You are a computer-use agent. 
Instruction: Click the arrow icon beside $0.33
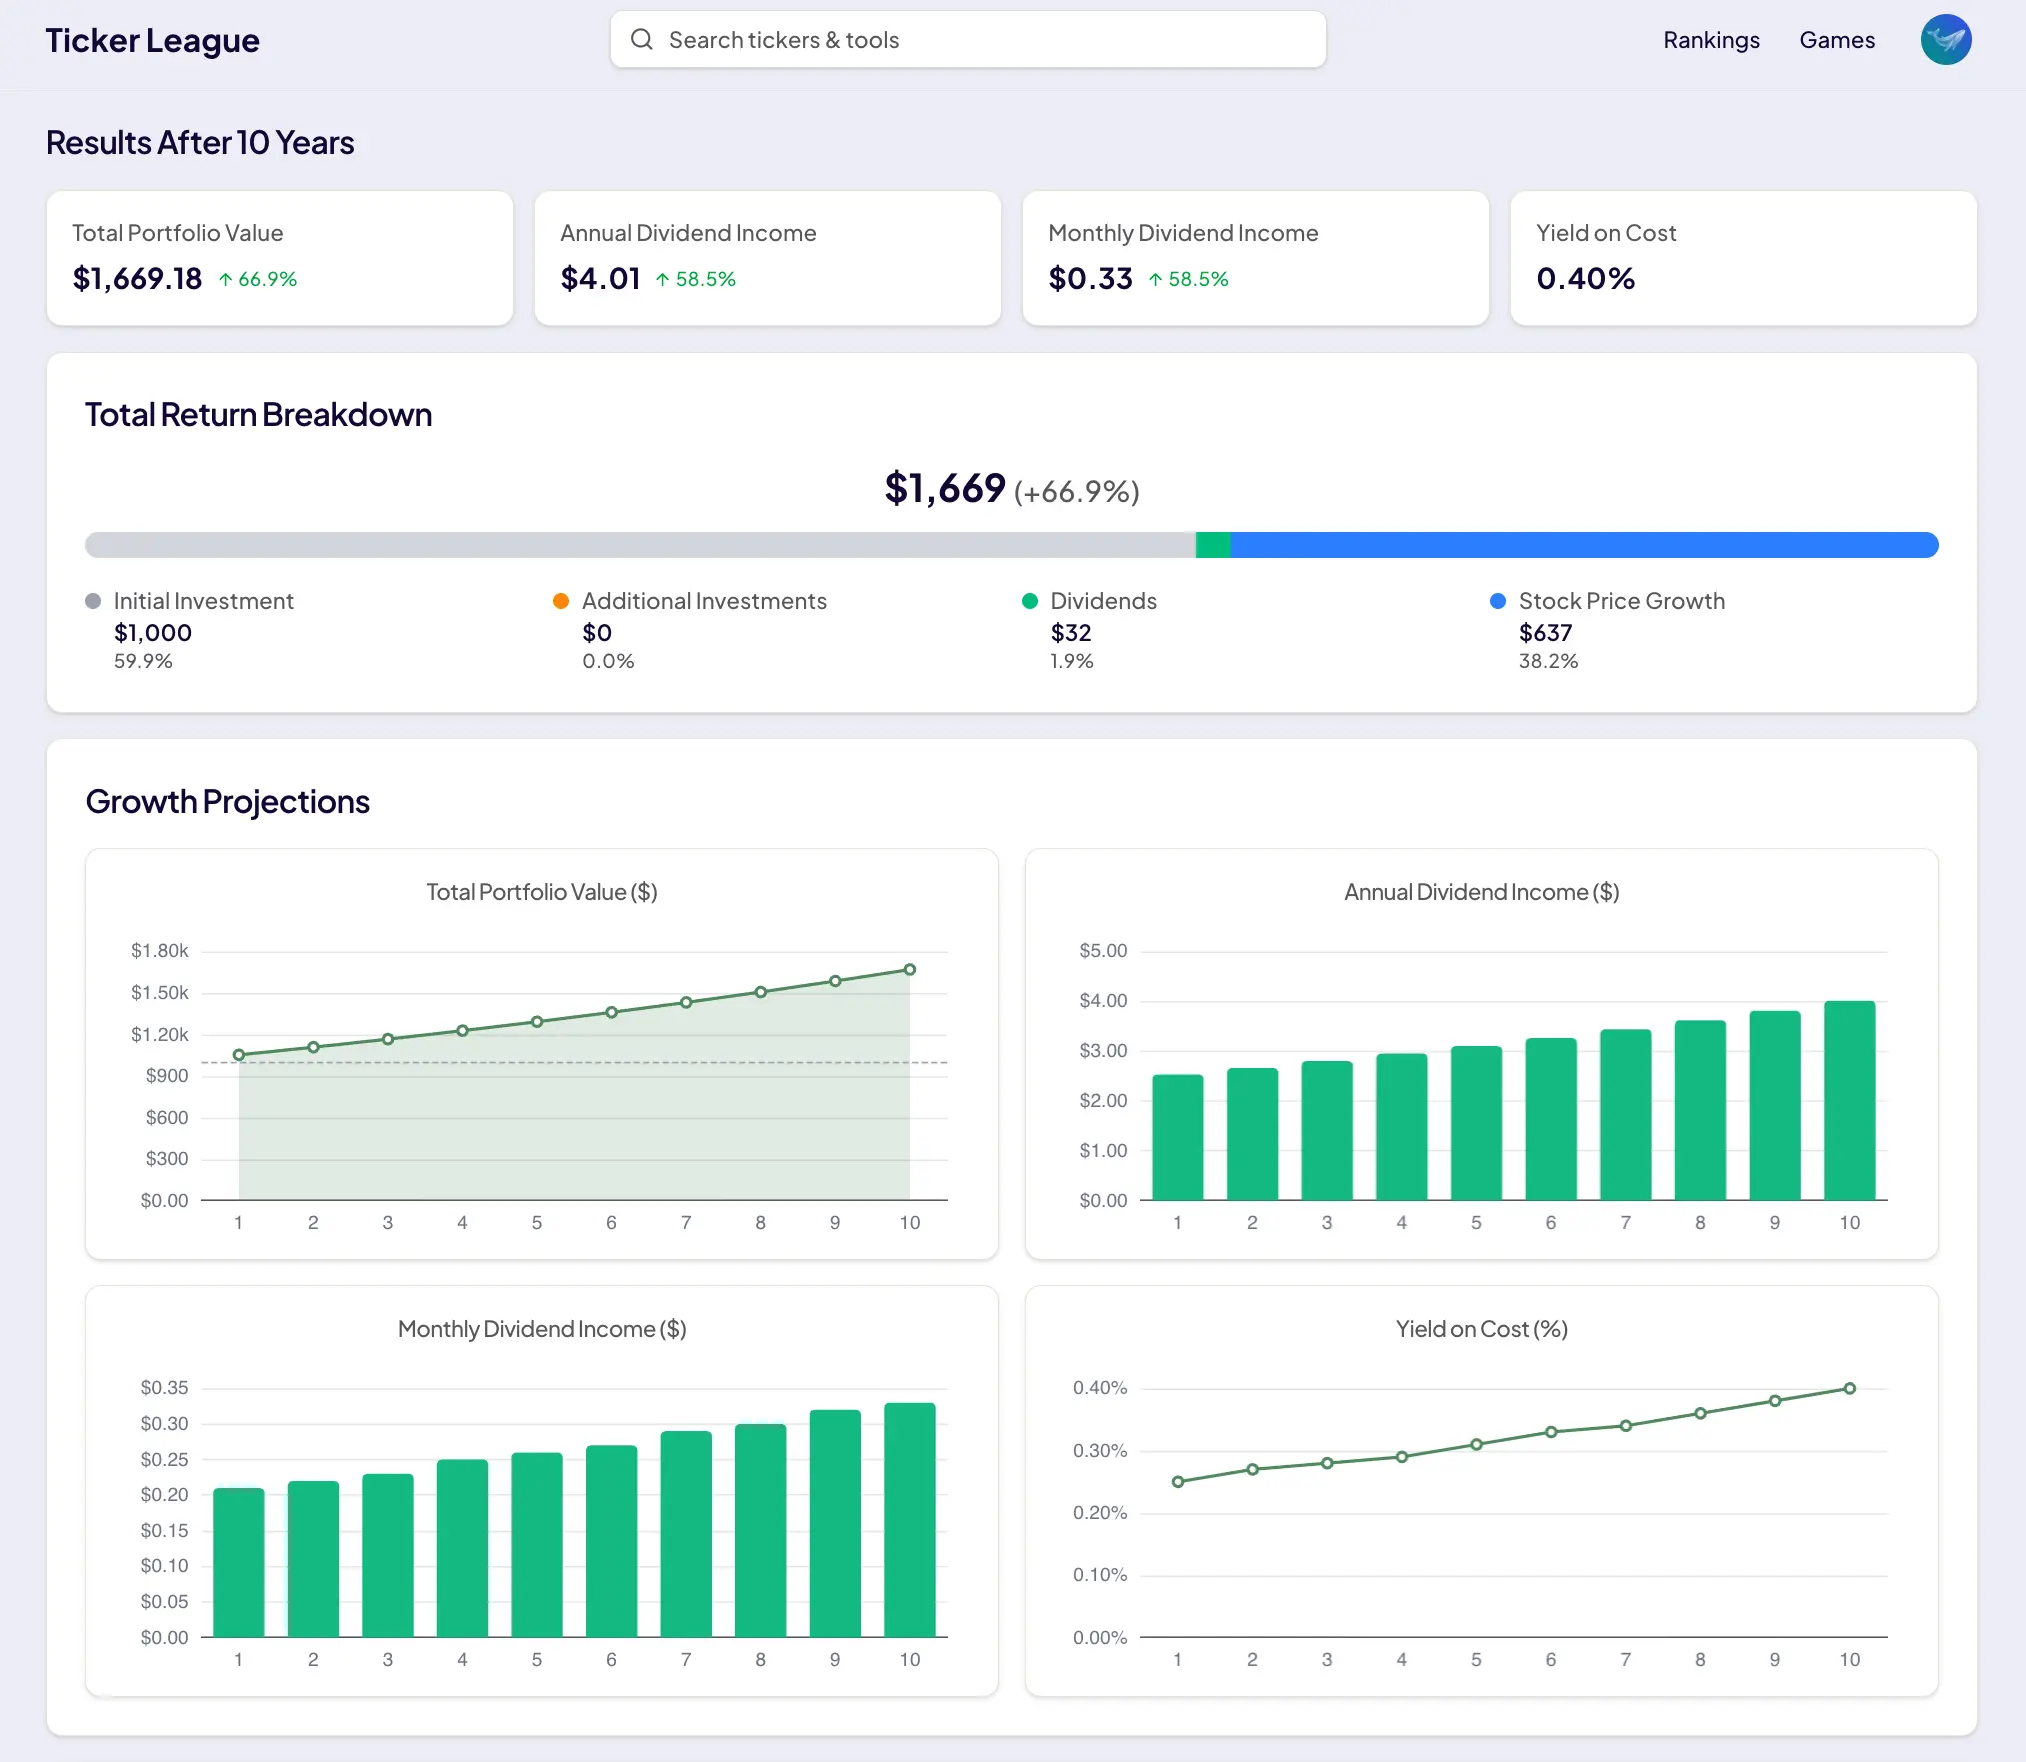coord(1155,280)
